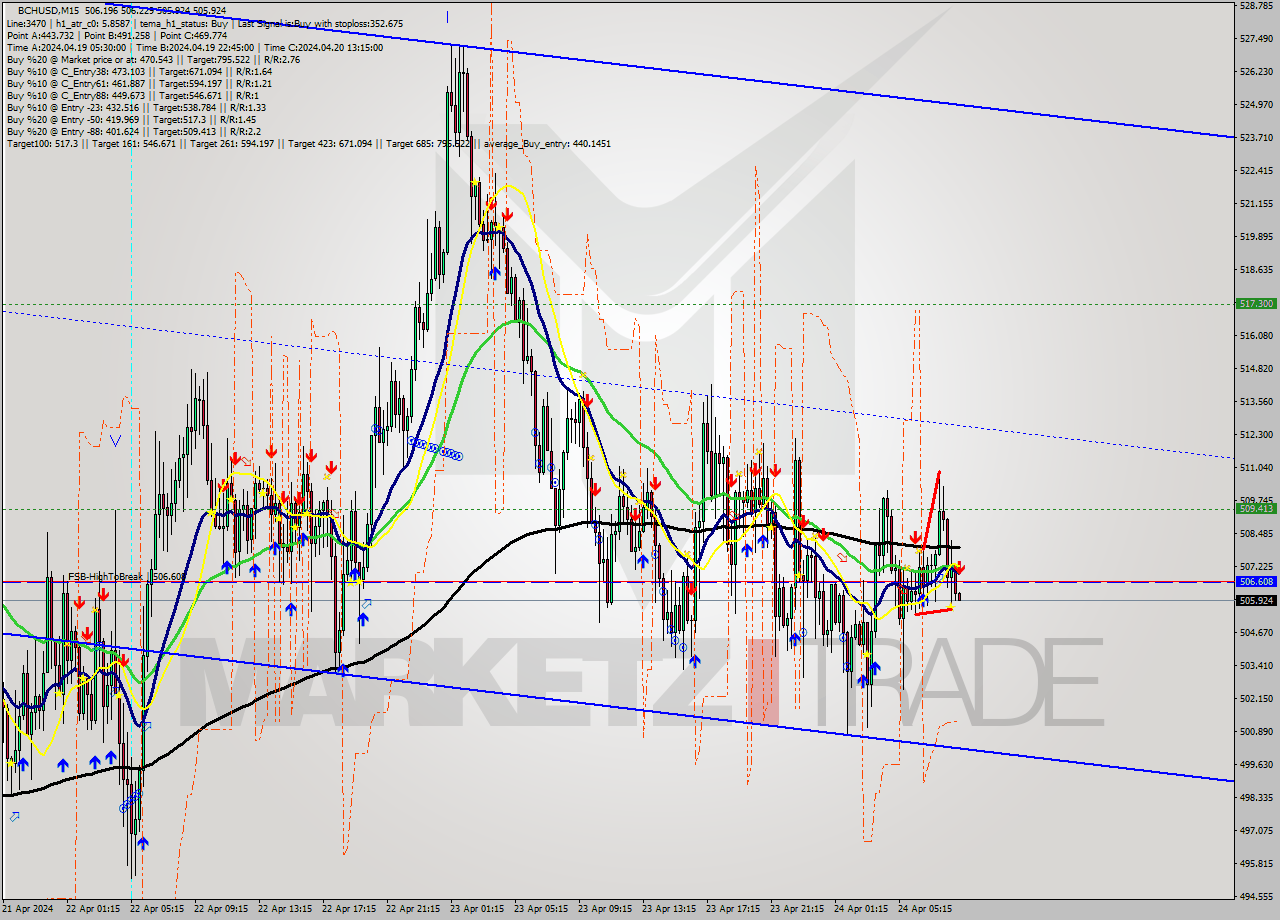Click the 524.970 price axis label

coord(1255,105)
